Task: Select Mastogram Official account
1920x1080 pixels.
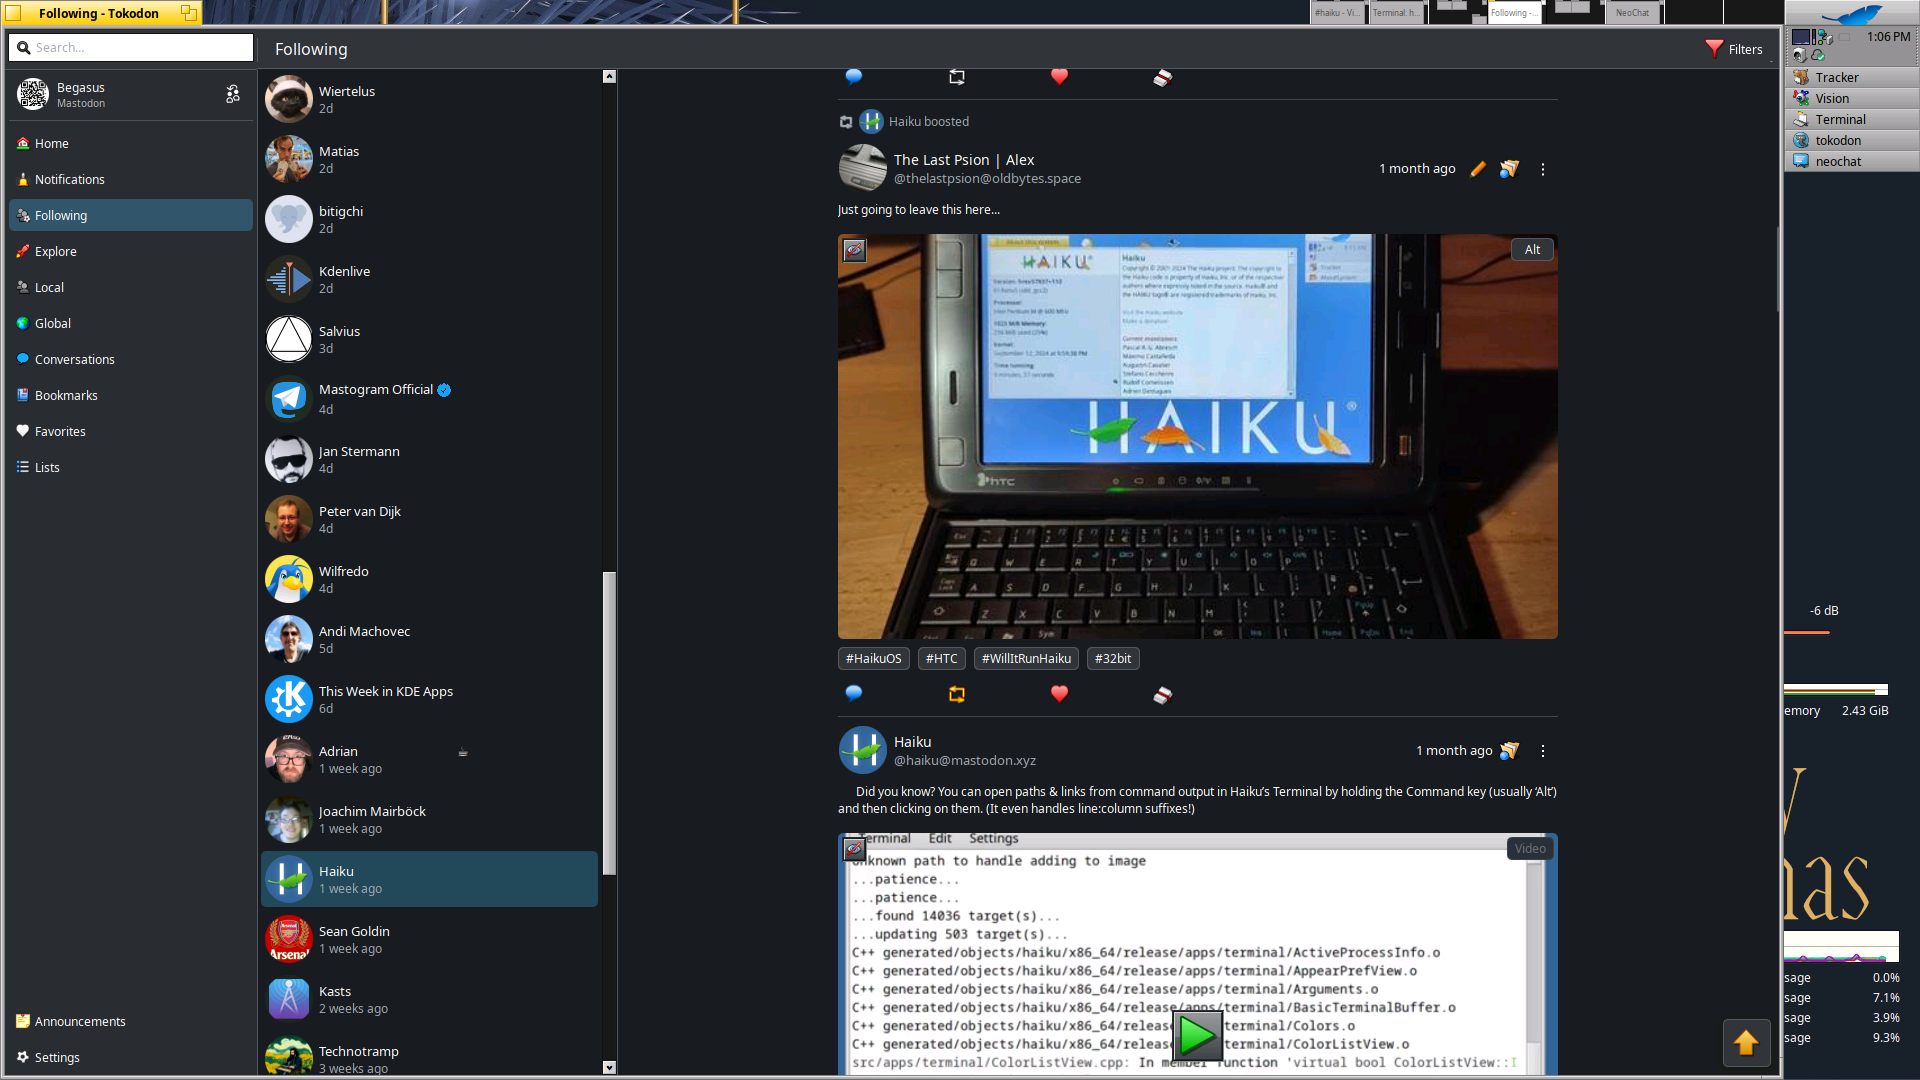Action: [430, 399]
